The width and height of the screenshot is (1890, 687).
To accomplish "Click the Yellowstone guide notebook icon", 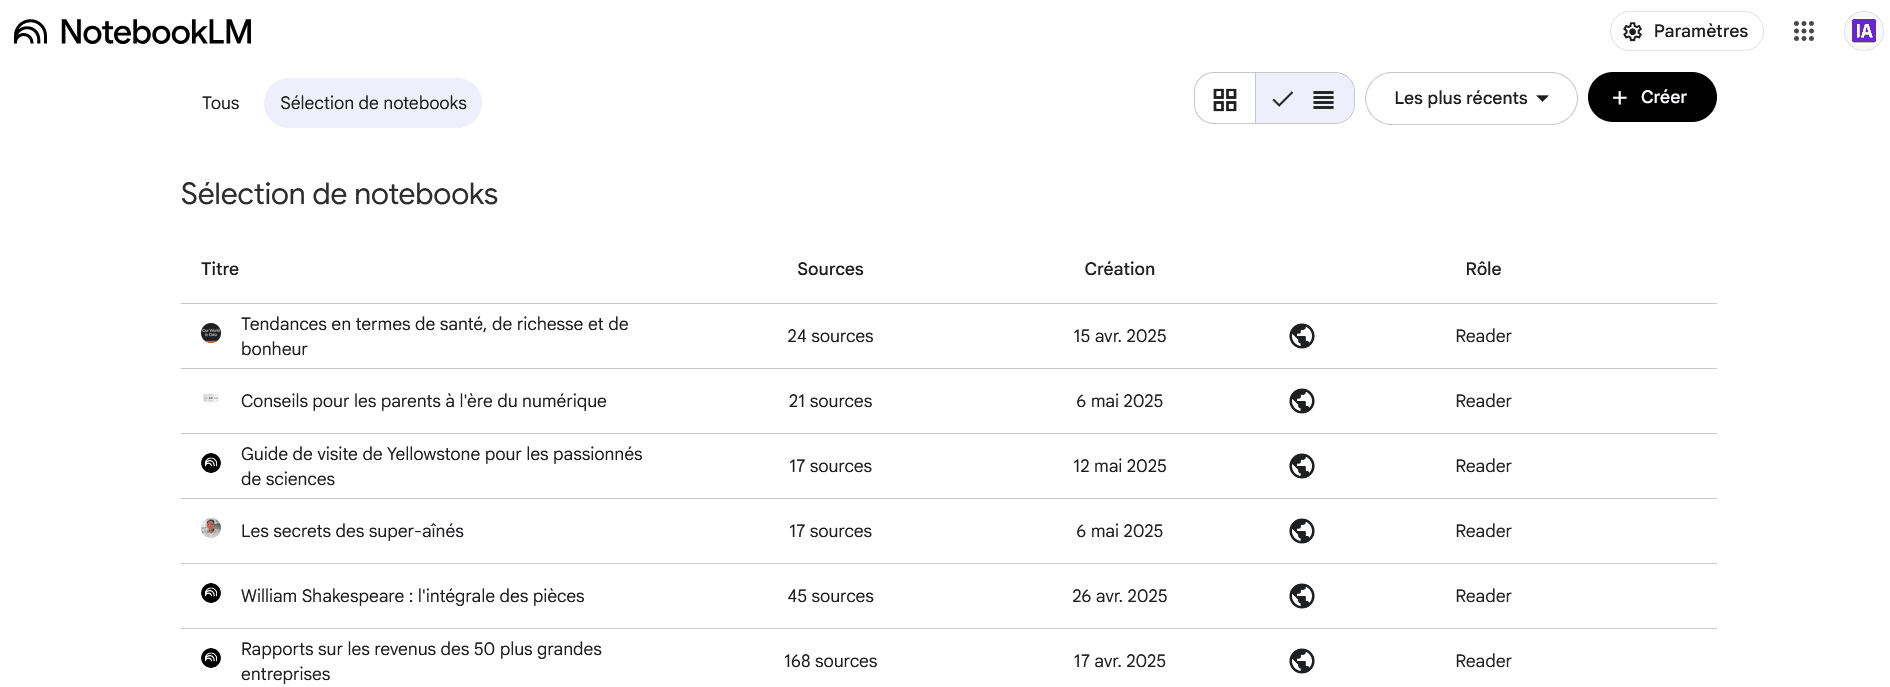I will coord(211,463).
